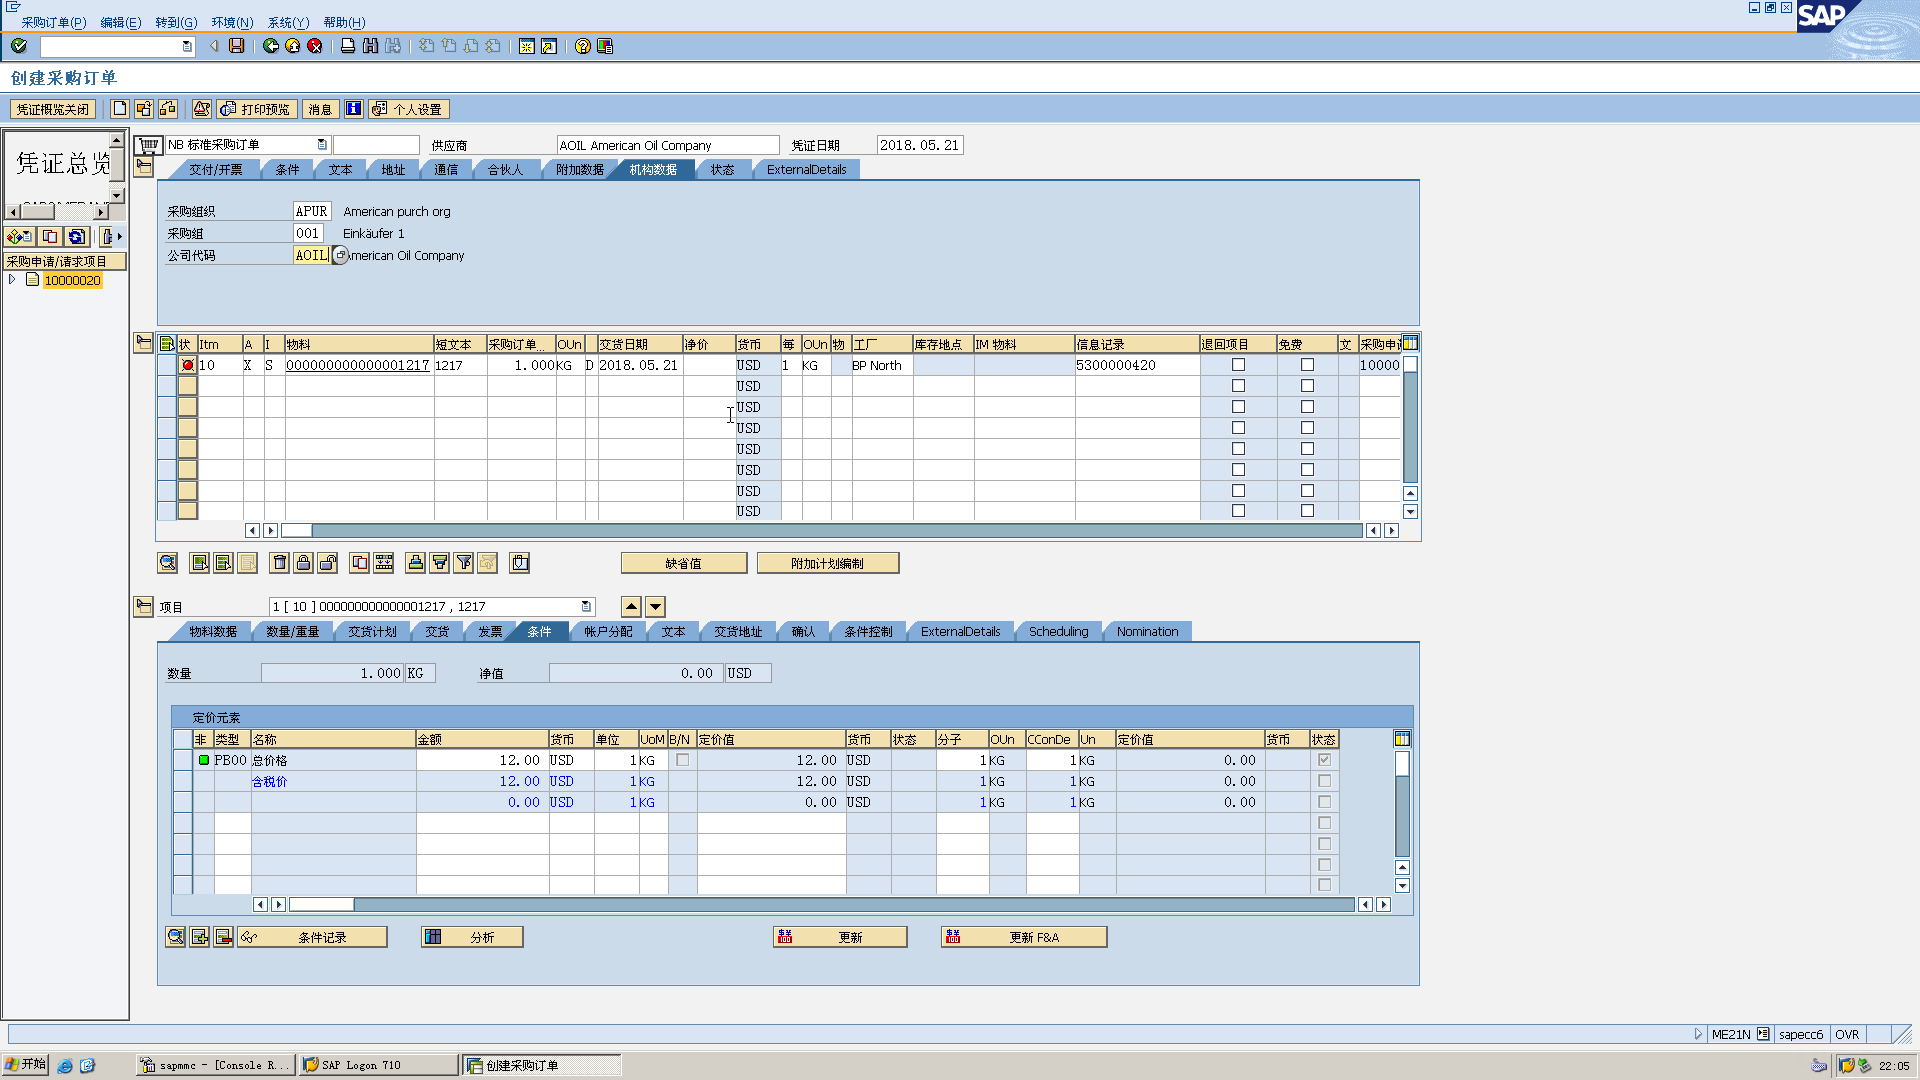The width and height of the screenshot is (1920, 1080).
Task: Click the Print icon in toolbar
Action: pyautogui.click(x=348, y=46)
